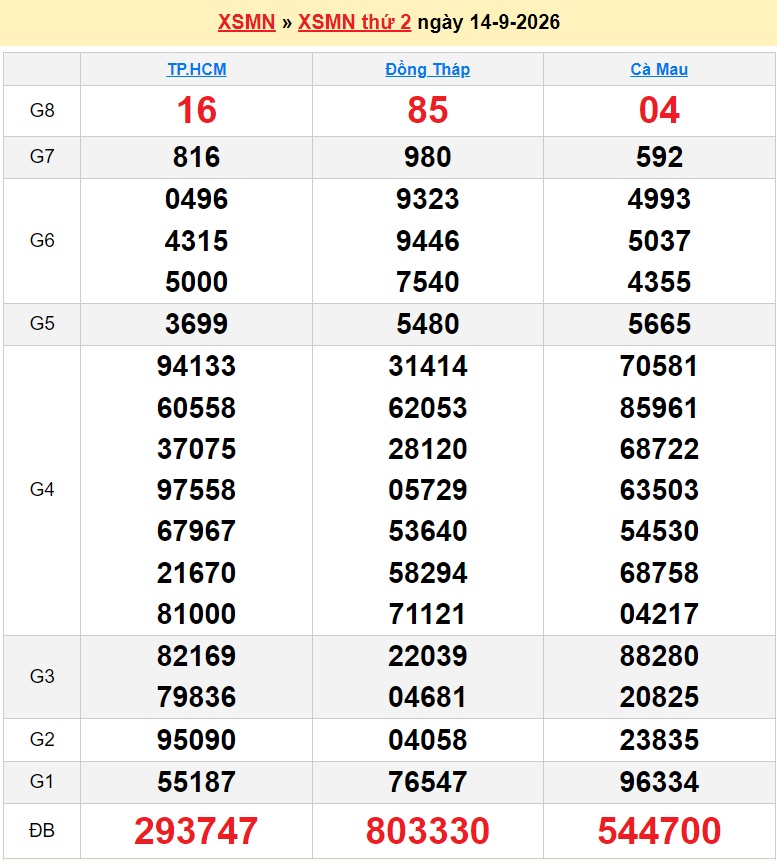Select G3 number 79836

197,697
